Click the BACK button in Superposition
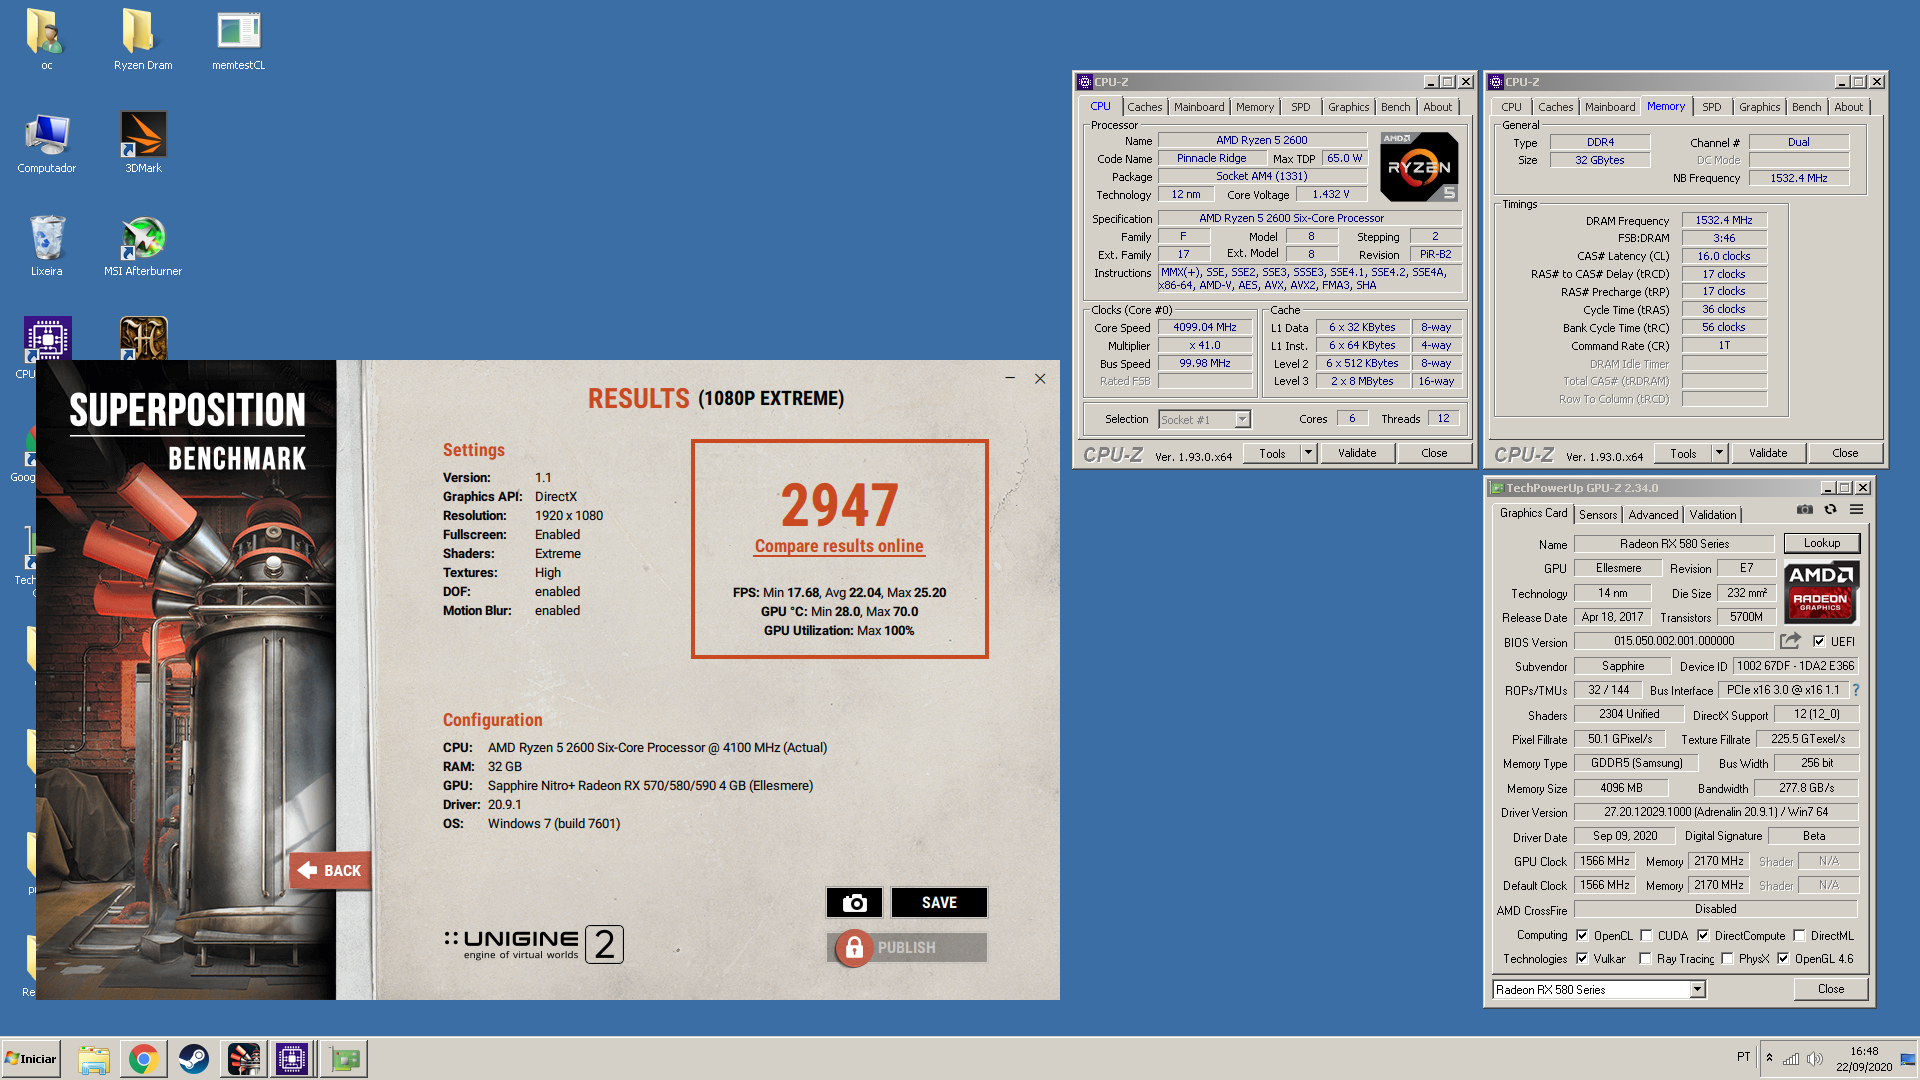This screenshot has height=1080, width=1920. (331, 871)
